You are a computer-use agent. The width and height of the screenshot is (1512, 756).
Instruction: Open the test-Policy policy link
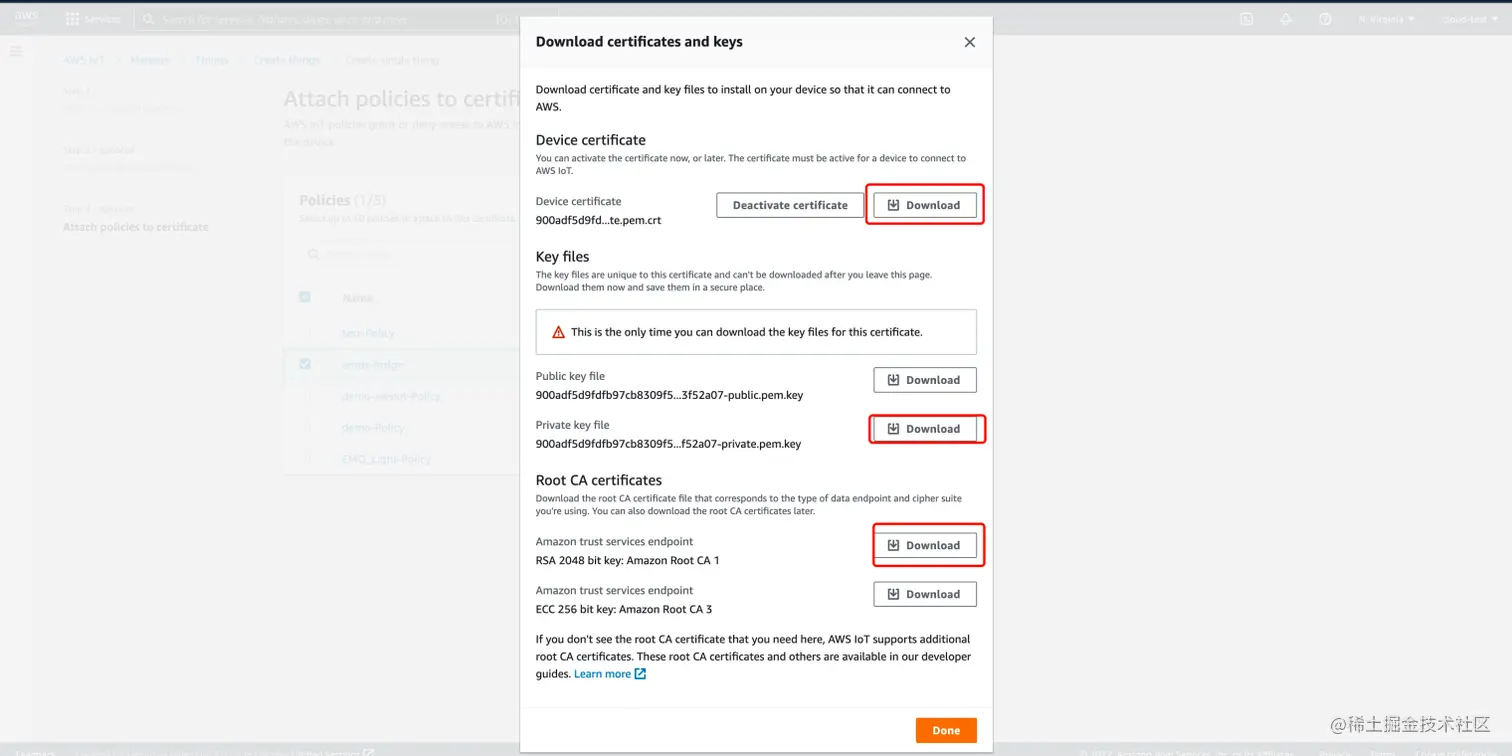pyautogui.click(x=368, y=333)
